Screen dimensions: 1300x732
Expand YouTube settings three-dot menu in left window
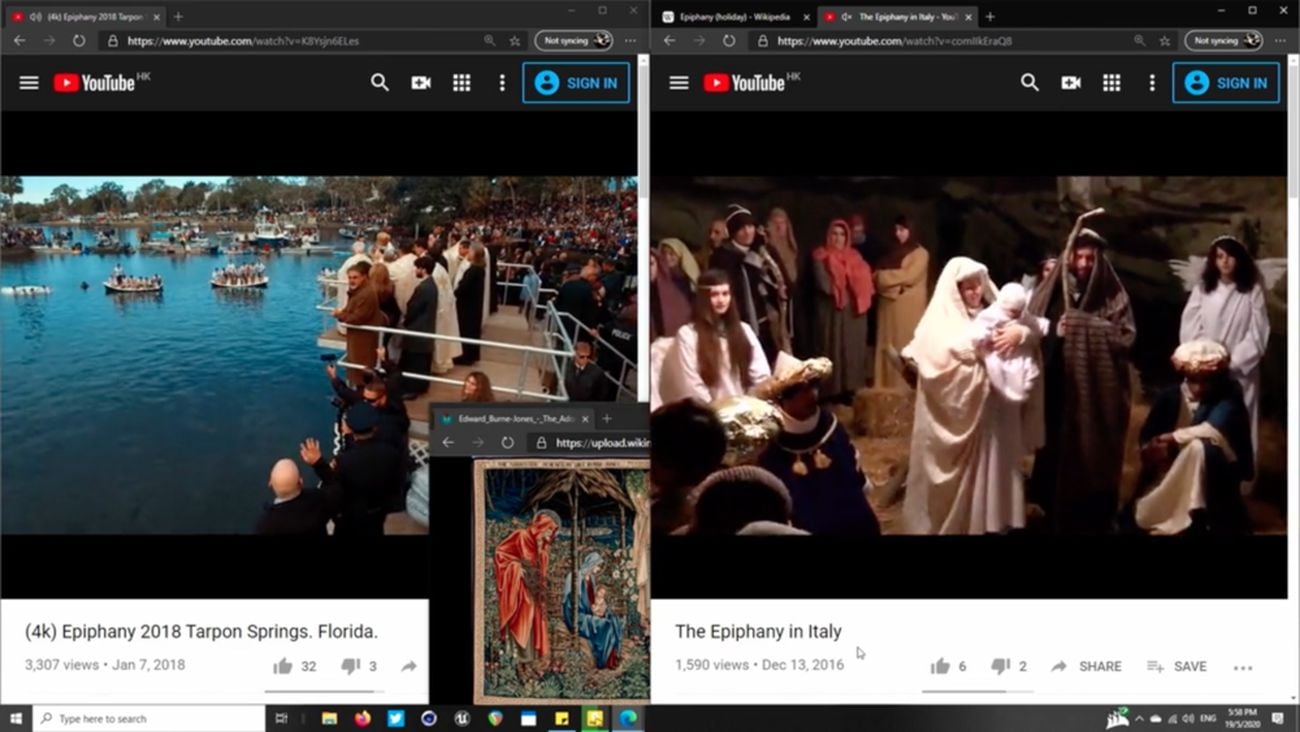[x=502, y=83]
